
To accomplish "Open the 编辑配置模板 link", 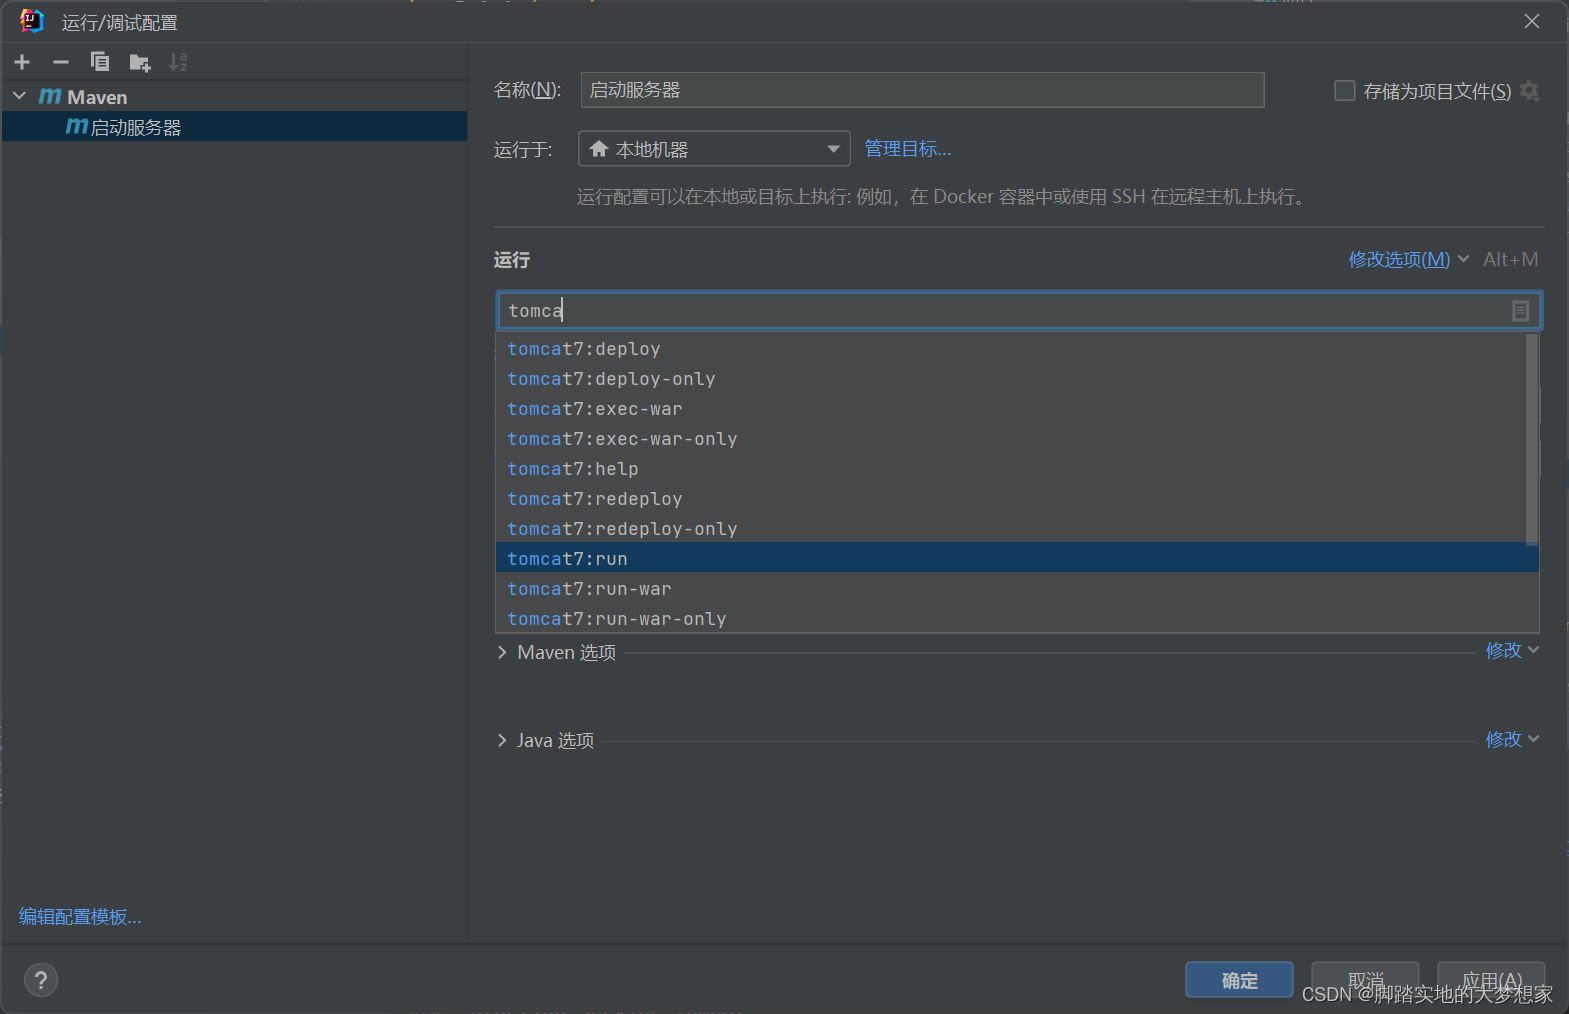I will [80, 916].
